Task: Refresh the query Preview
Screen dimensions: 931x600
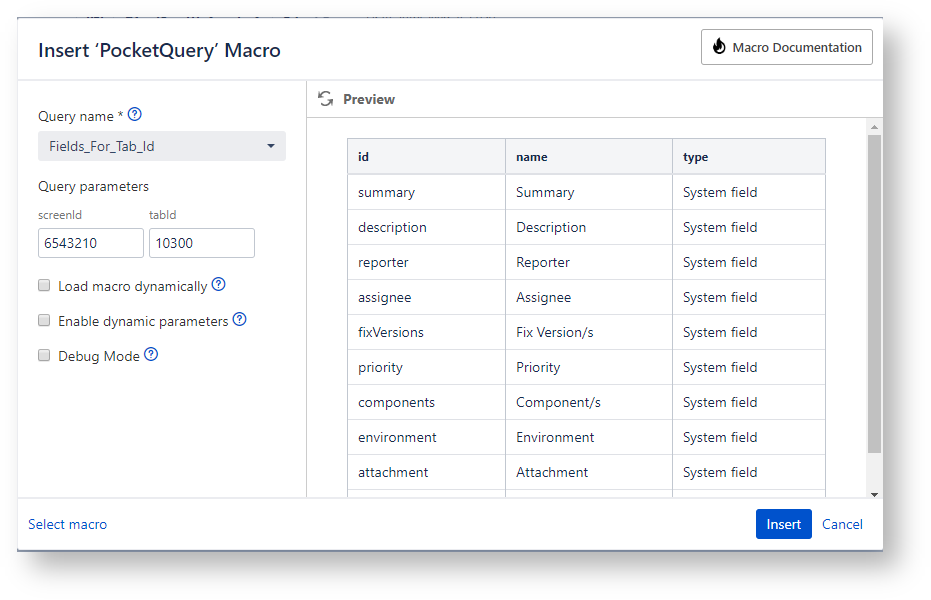Action: point(323,98)
